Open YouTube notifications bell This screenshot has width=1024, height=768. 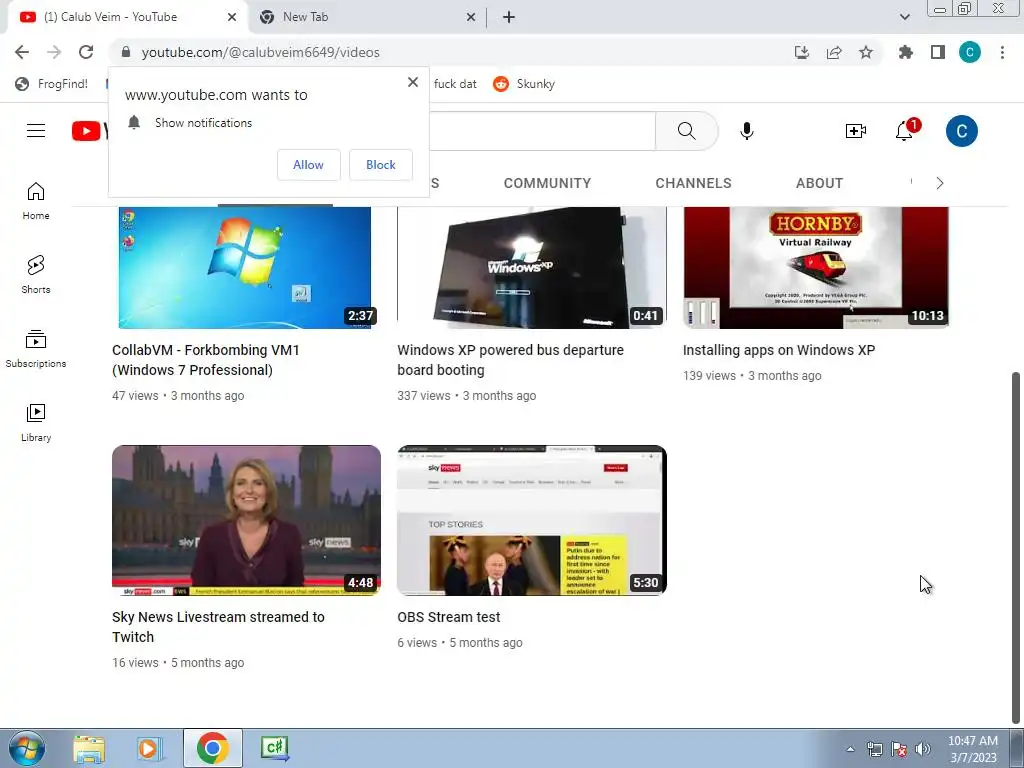click(906, 129)
